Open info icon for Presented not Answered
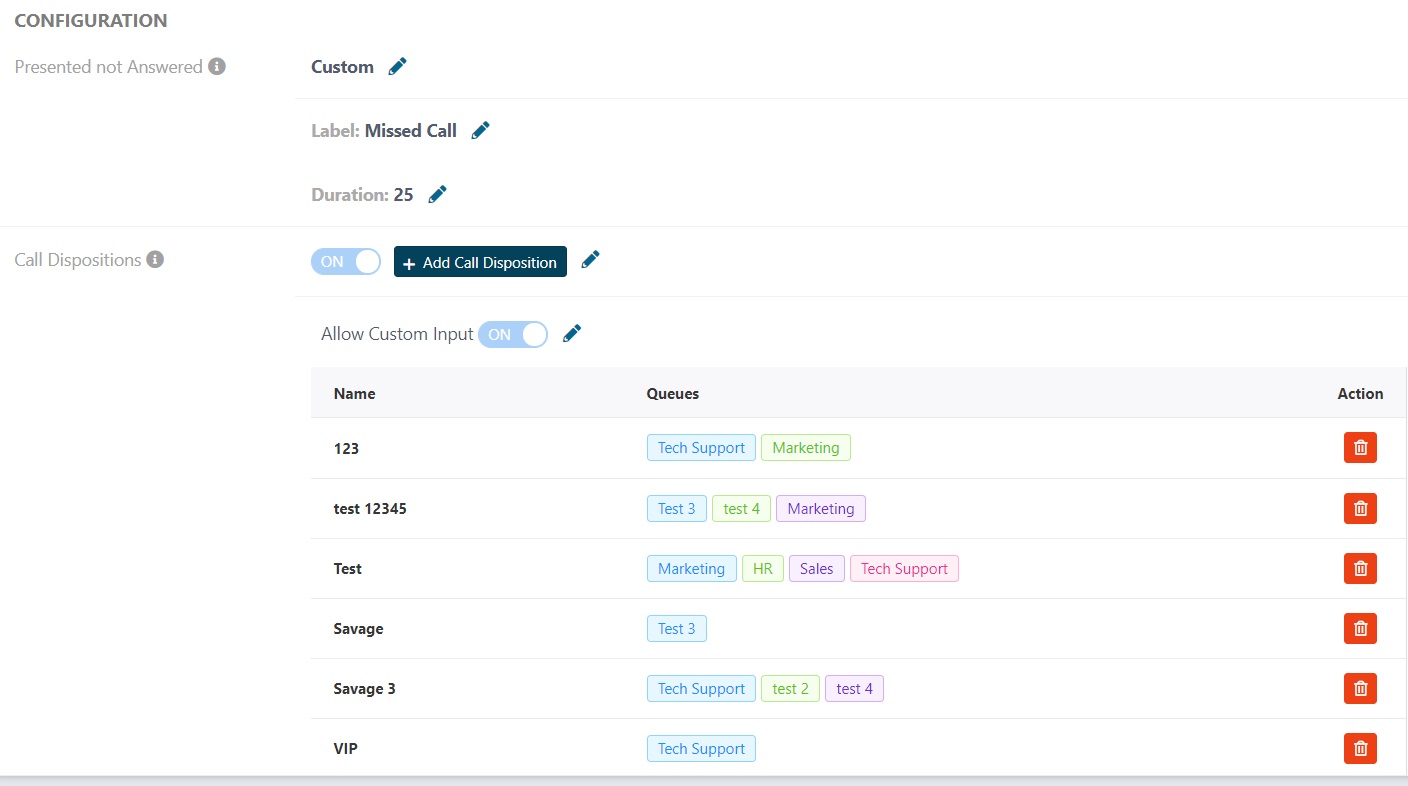This screenshot has height=786, width=1408. [217, 67]
